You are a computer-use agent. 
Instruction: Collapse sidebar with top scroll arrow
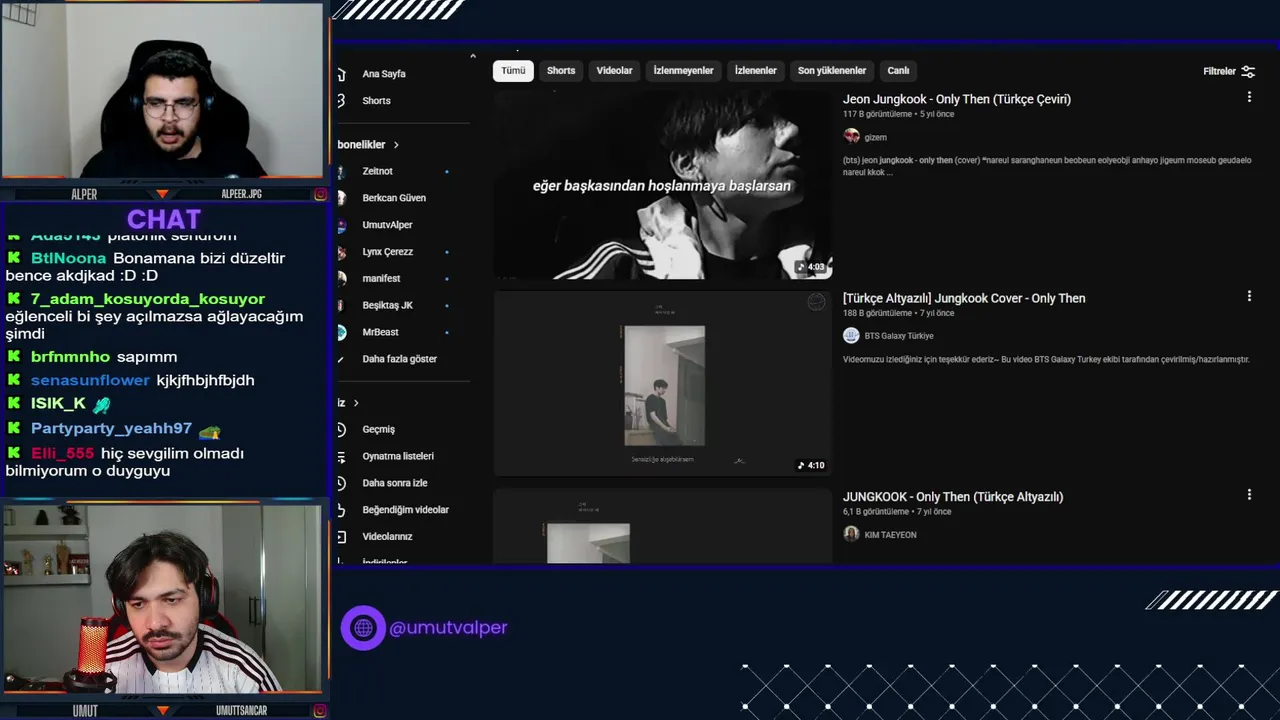coord(473,57)
